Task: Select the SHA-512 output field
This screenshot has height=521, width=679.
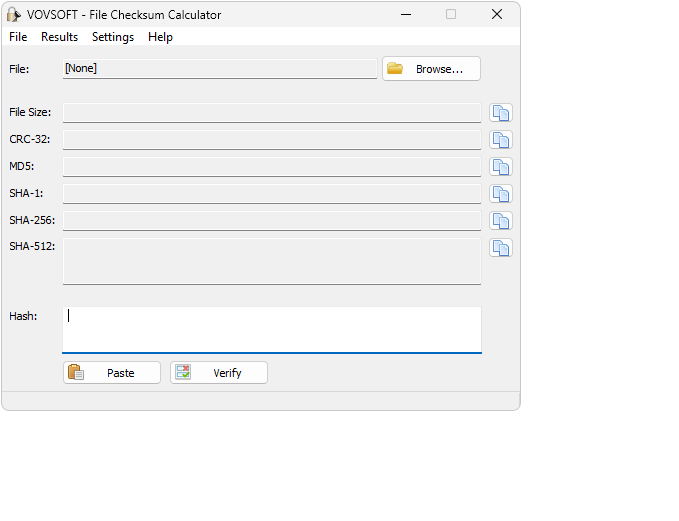Action: (272, 261)
